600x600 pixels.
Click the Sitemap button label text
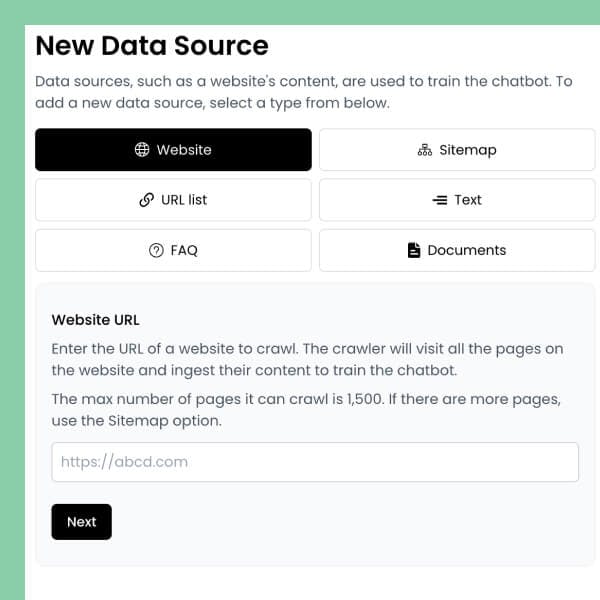coord(468,150)
